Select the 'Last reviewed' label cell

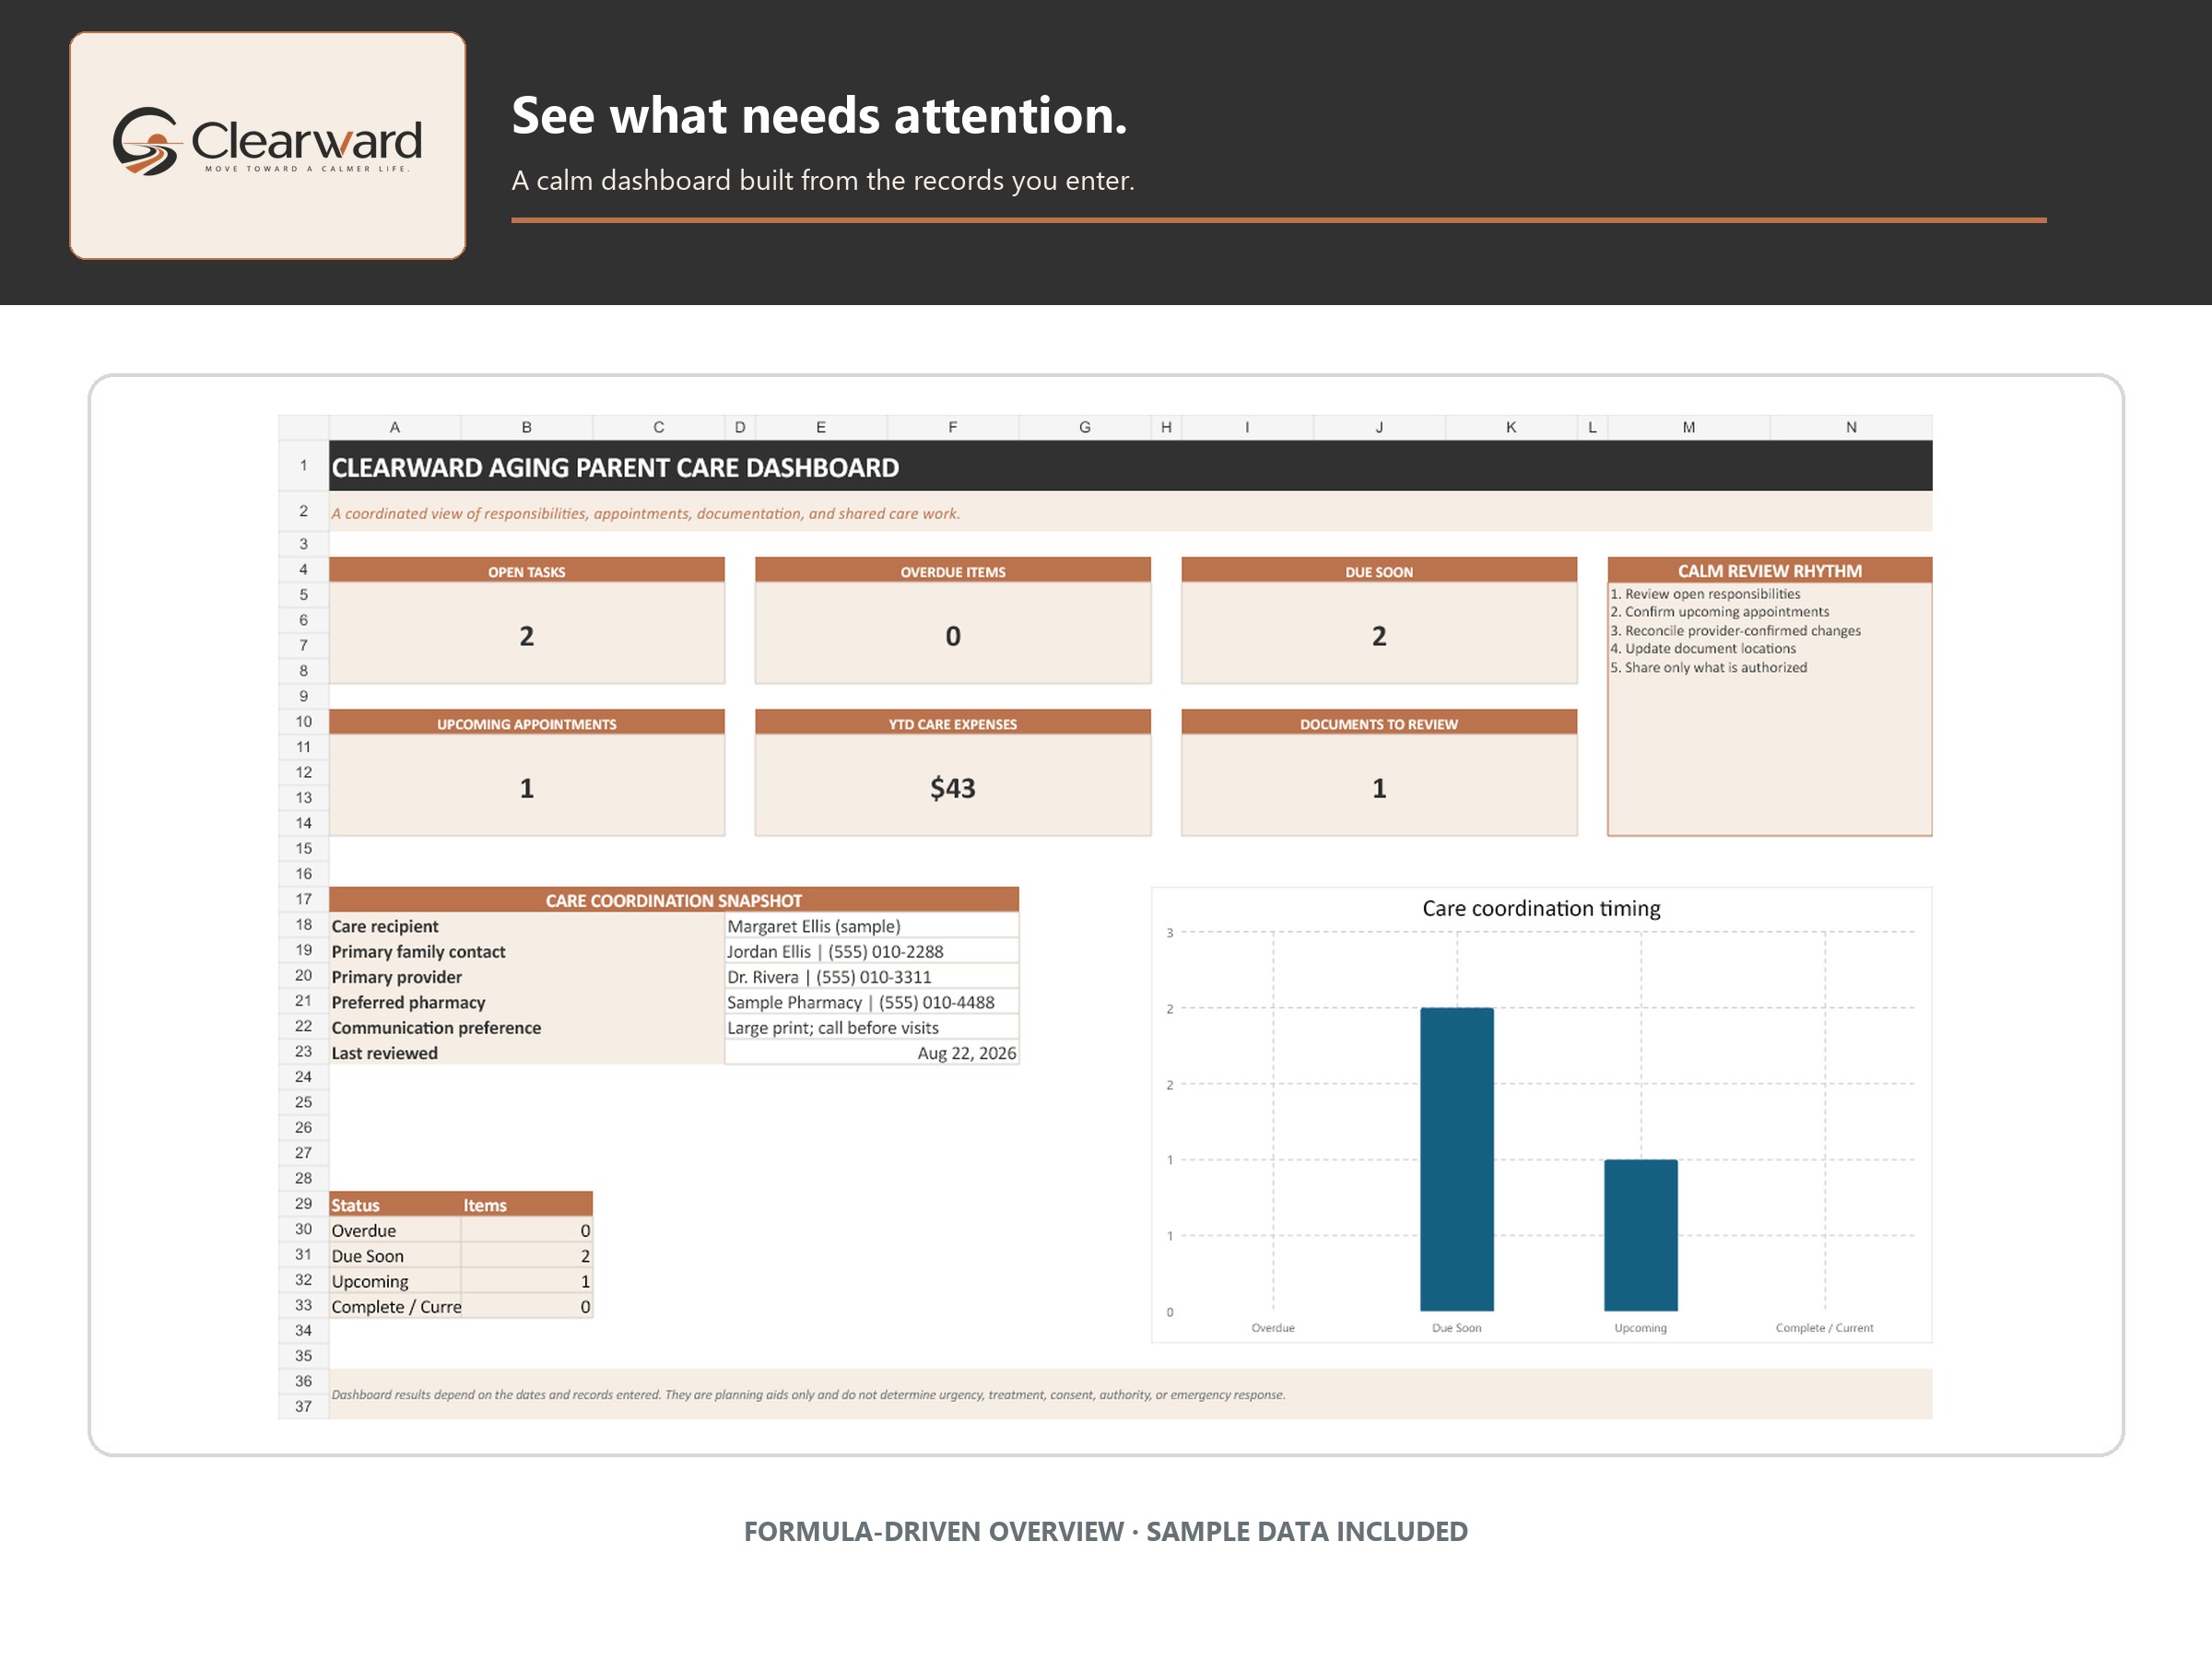526,1053
